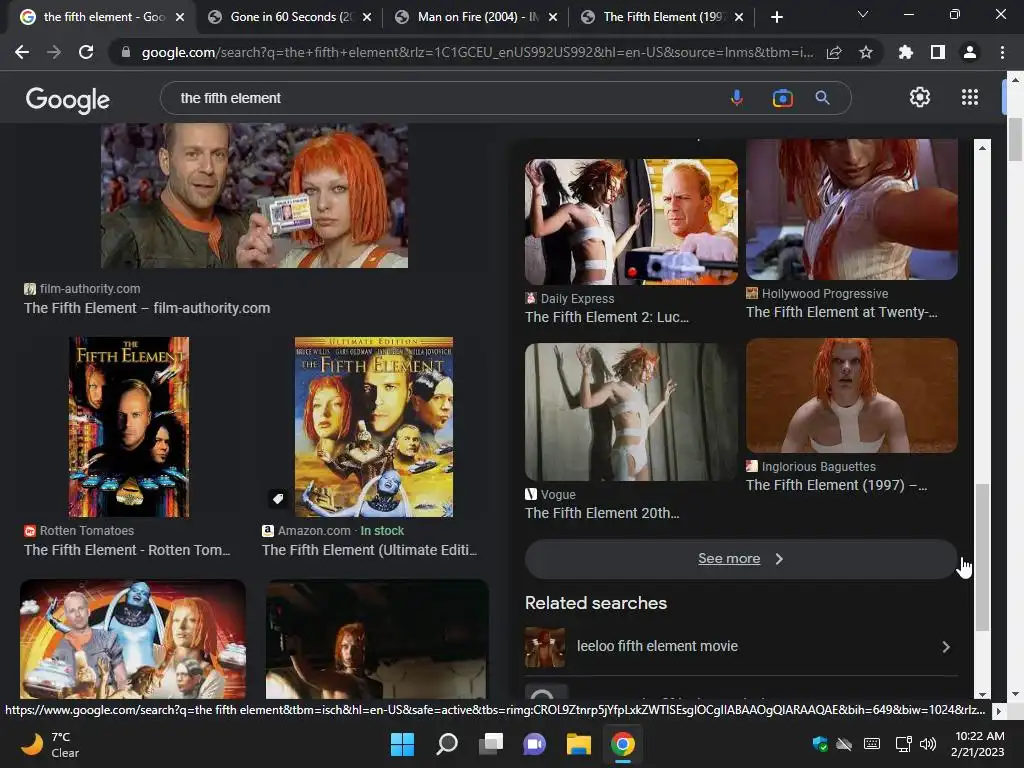Switch to The Fifth Element (1997) tab

[662, 17]
